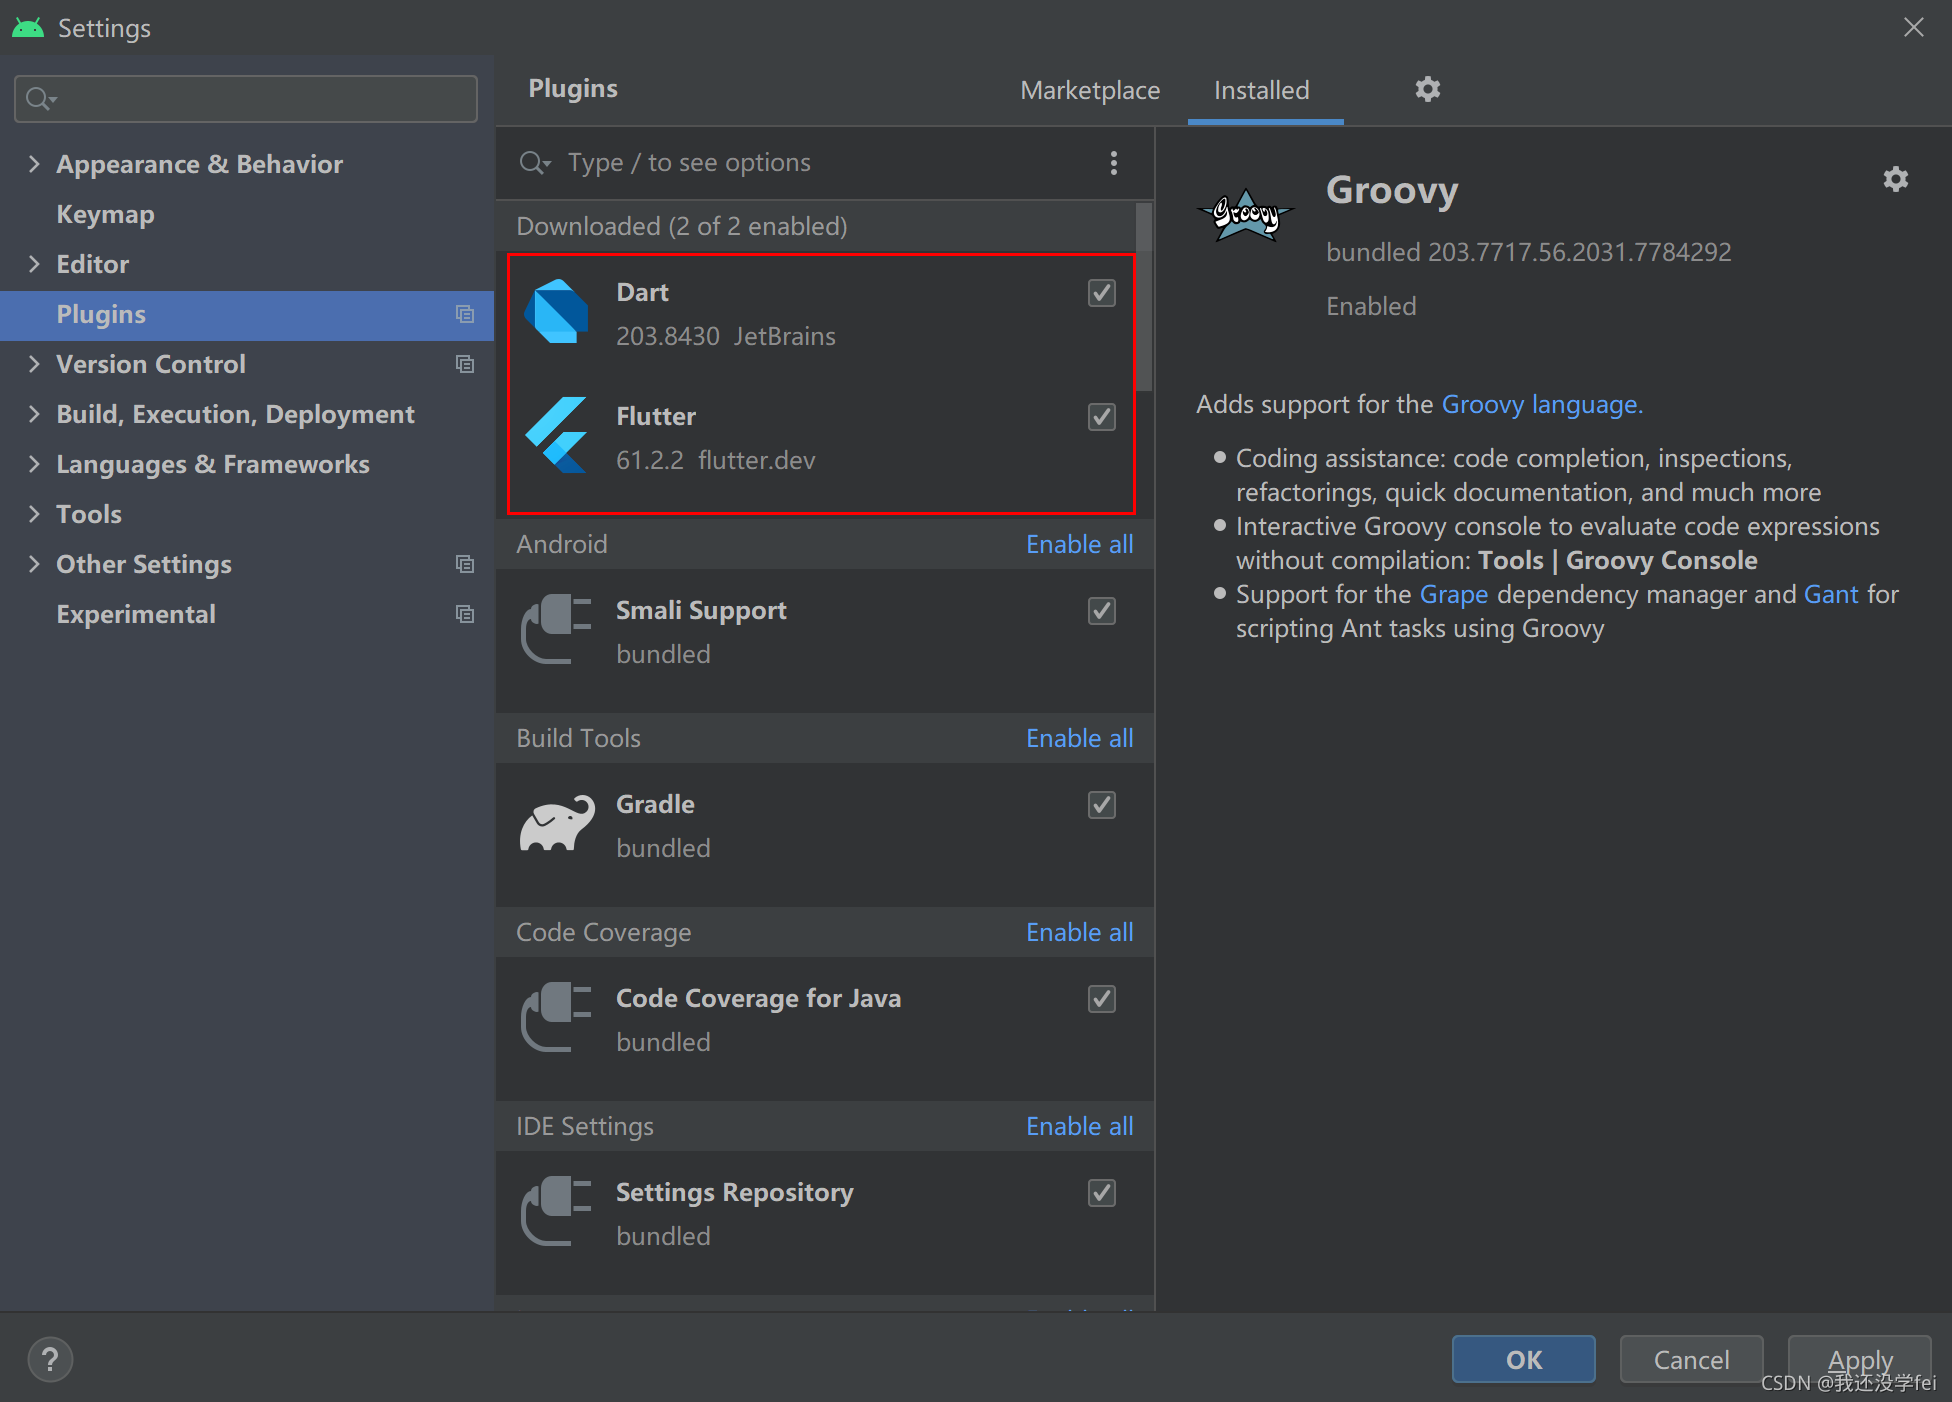The image size is (1952, 1402).
Task: Disable the Dart plugin checkbox
Action: [1101, 293]
